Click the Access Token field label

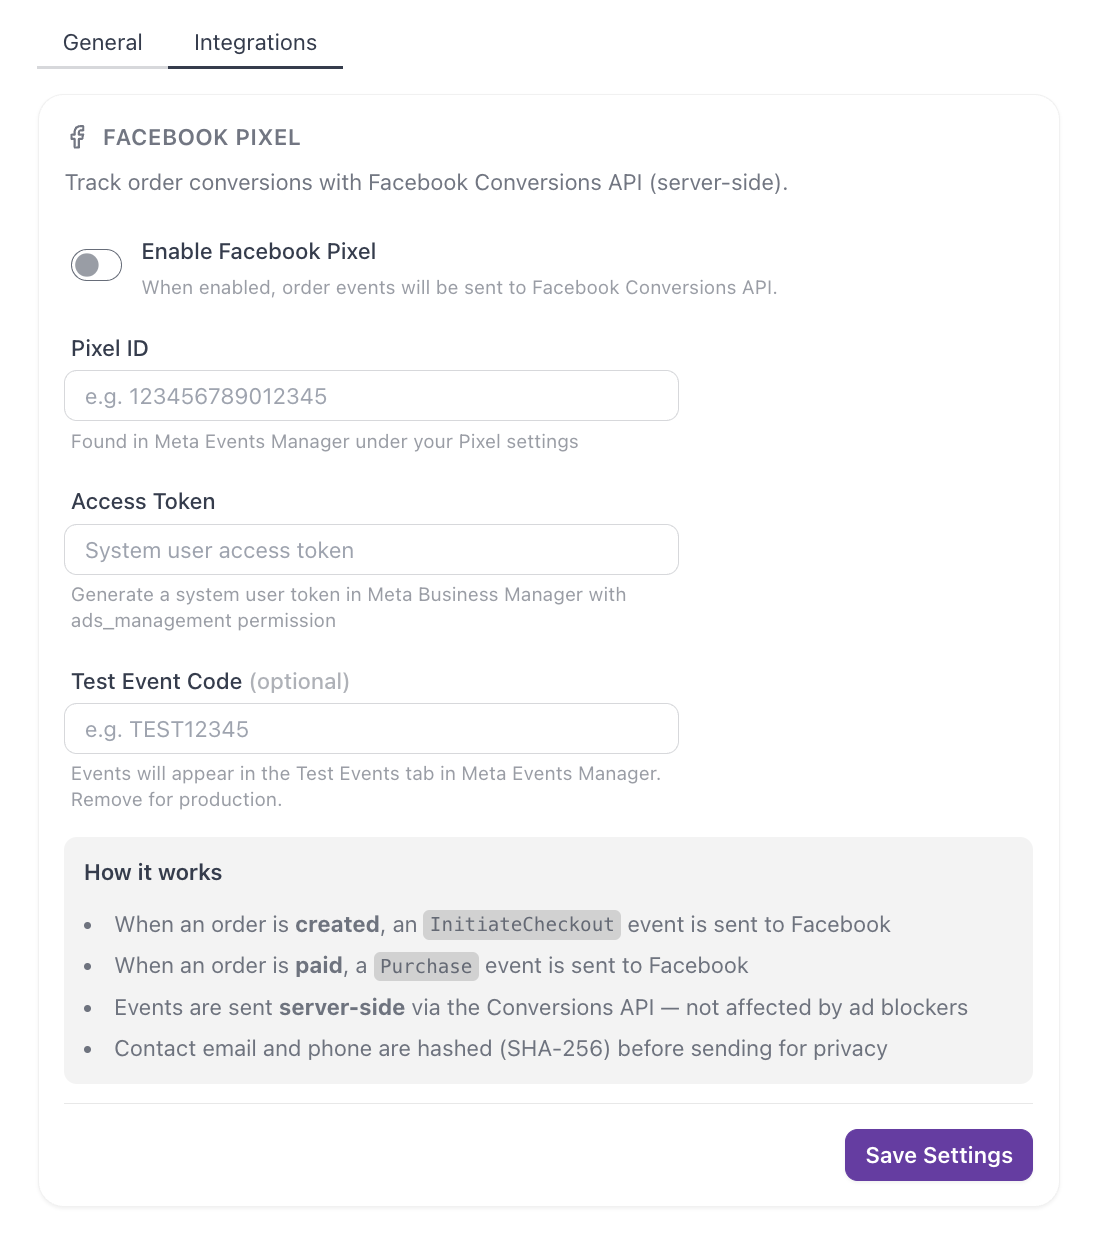coord(143,502)
